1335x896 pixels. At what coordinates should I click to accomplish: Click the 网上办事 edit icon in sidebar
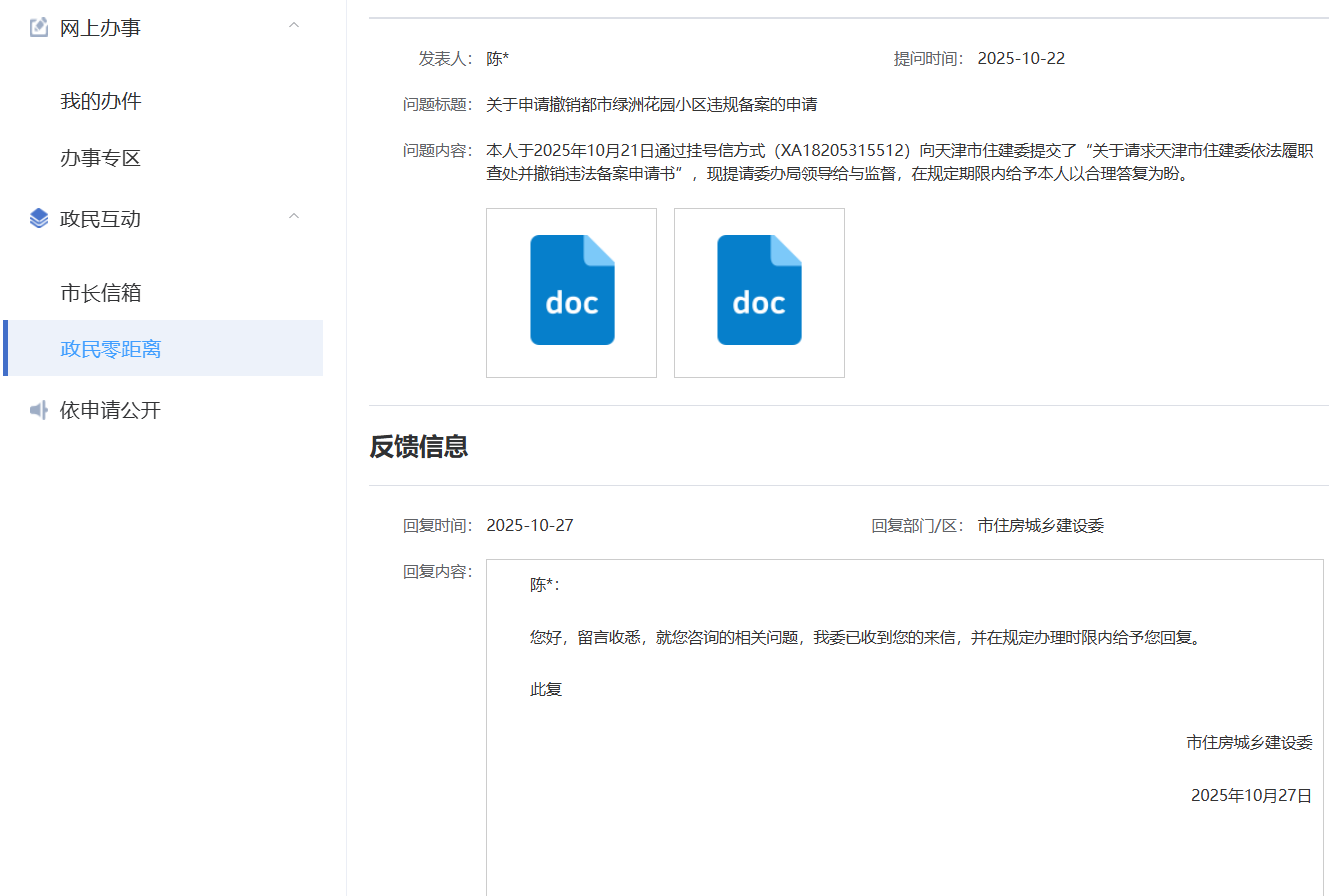point(39,28)
